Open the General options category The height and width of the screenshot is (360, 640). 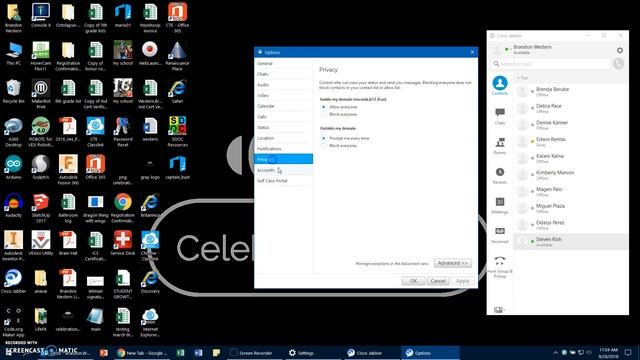283,63
